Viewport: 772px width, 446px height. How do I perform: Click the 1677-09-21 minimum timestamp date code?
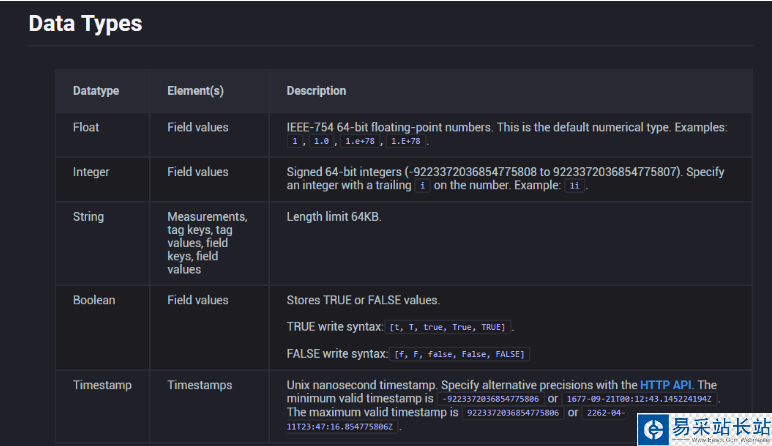(640, 399)
